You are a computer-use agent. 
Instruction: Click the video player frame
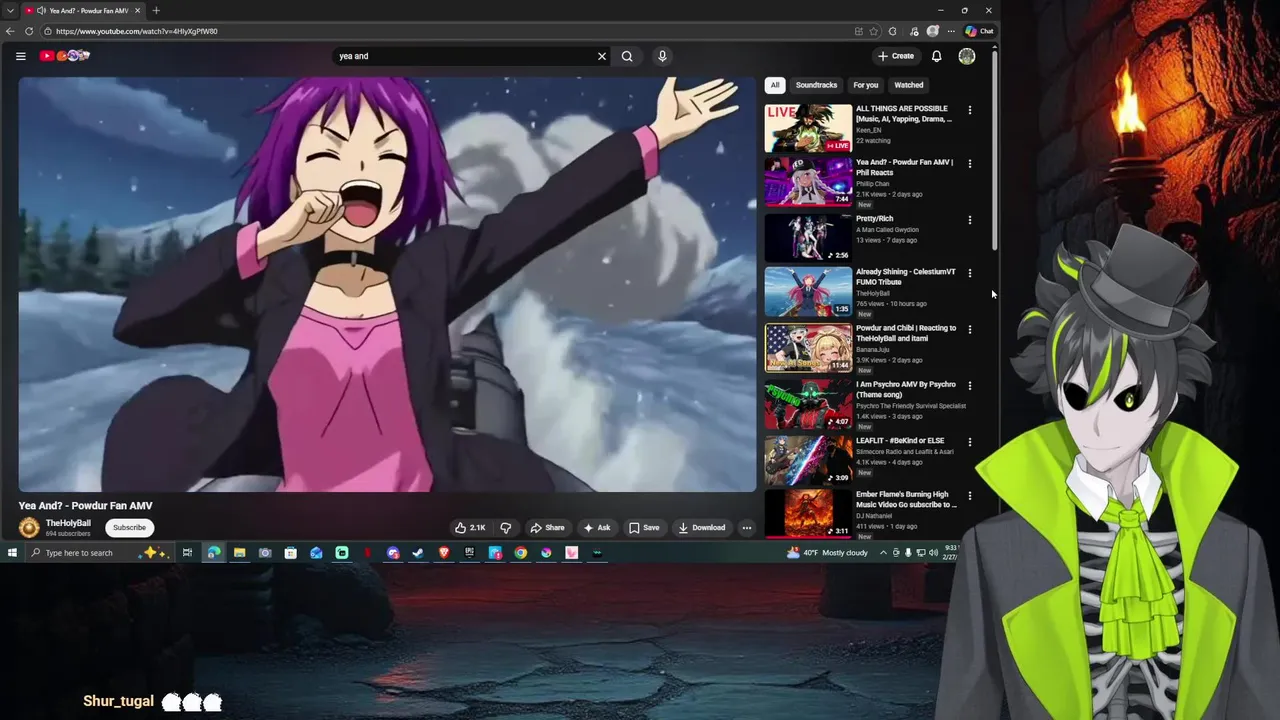tap(387, 285)
